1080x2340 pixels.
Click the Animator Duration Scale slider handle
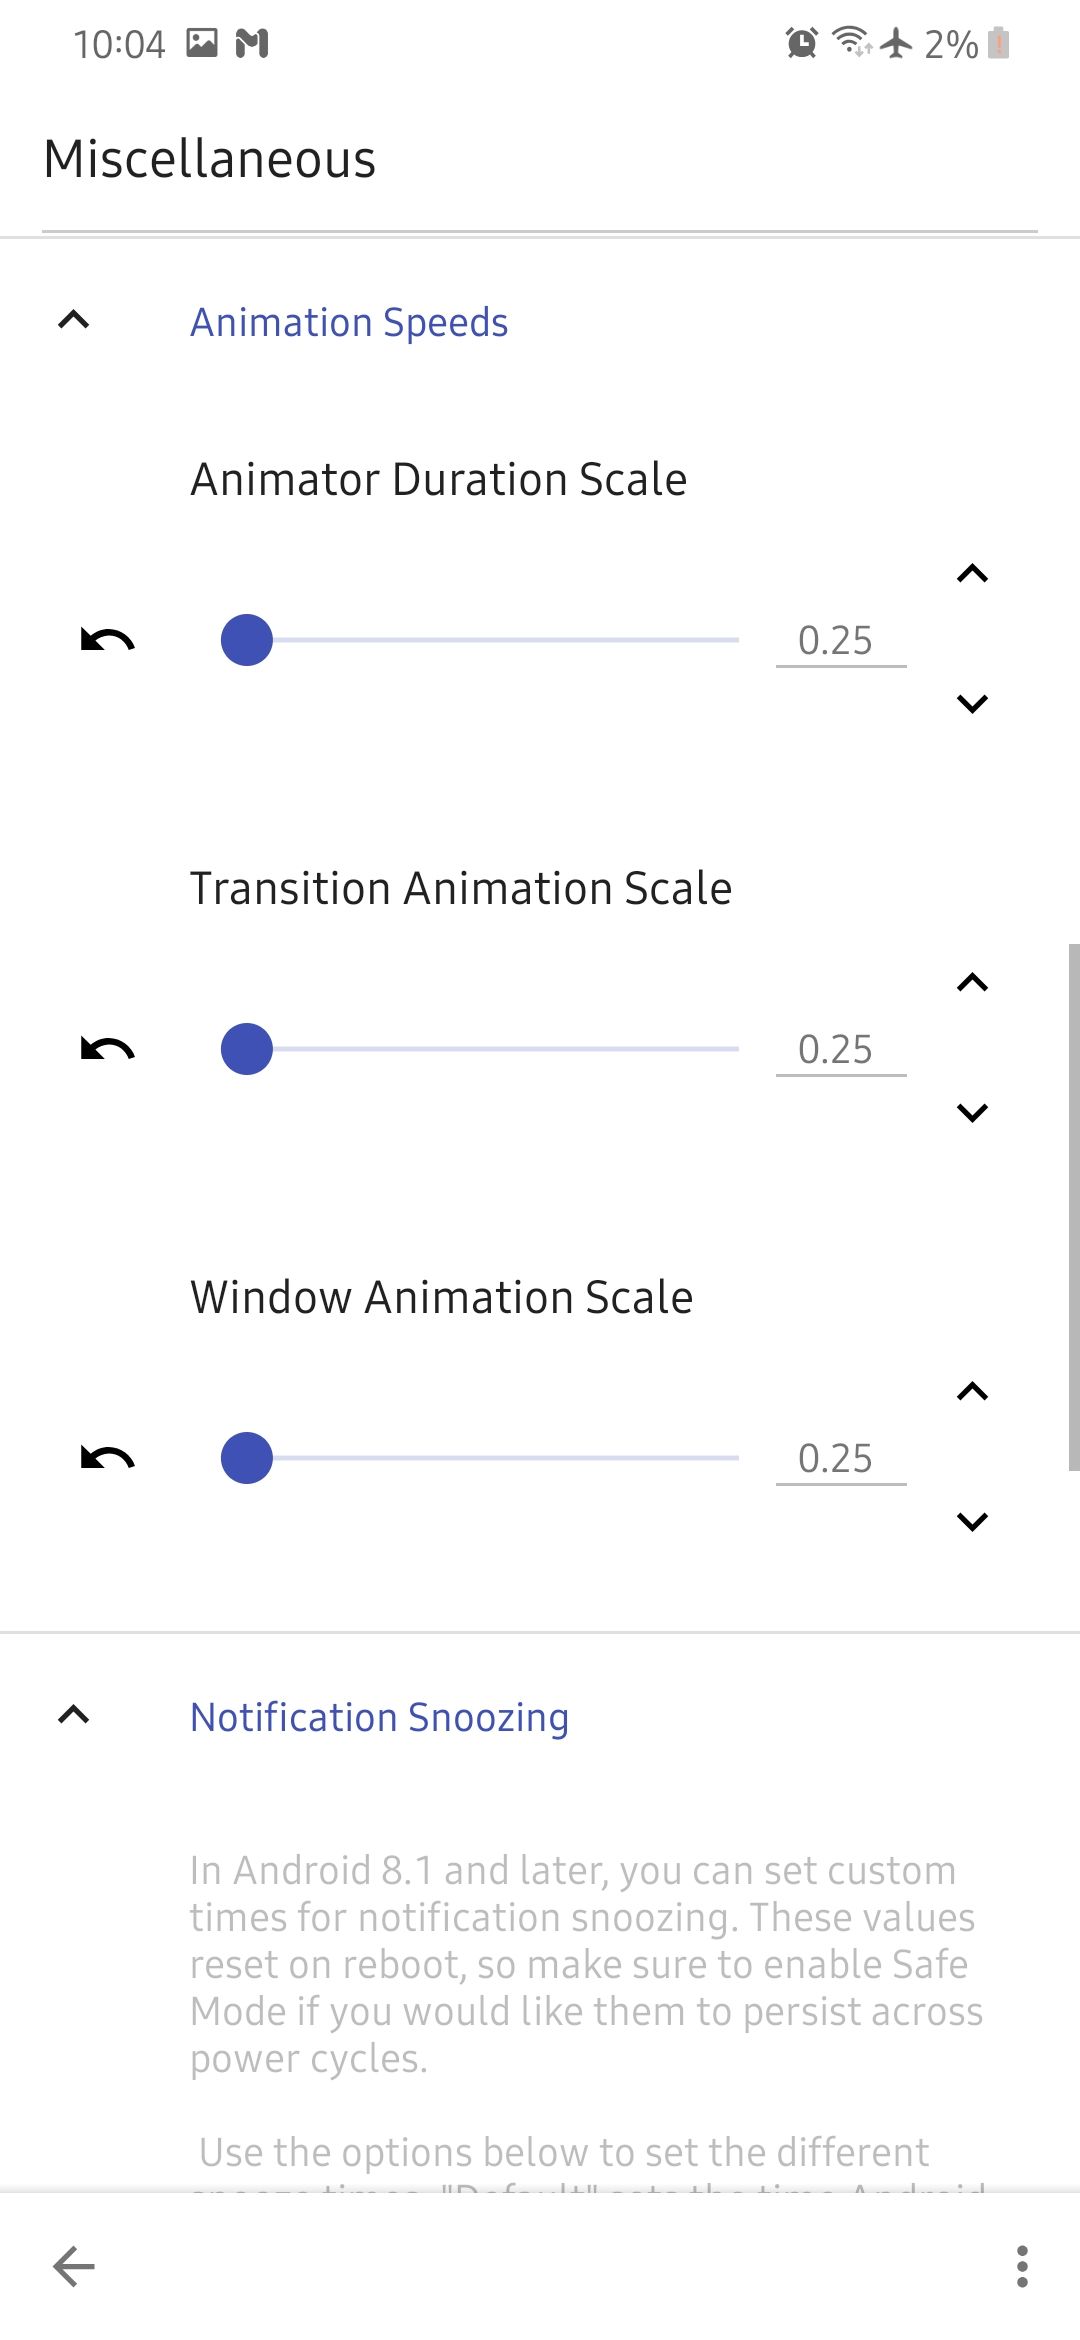(247, 640)
